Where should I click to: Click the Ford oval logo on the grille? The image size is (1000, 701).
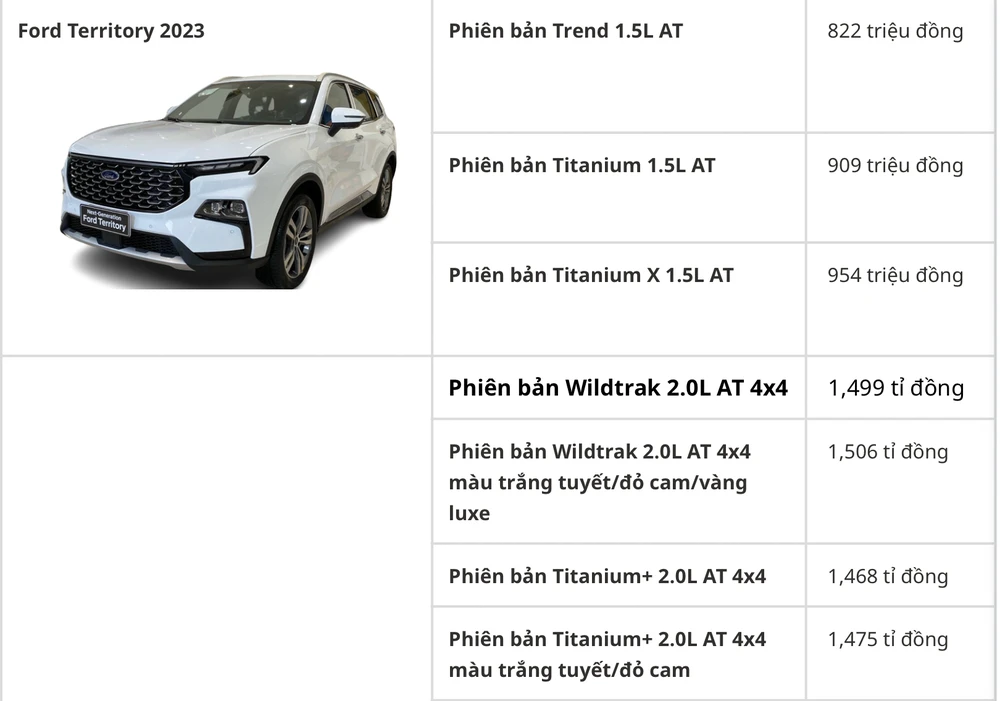pyautogui.click(x=108, y=175)
